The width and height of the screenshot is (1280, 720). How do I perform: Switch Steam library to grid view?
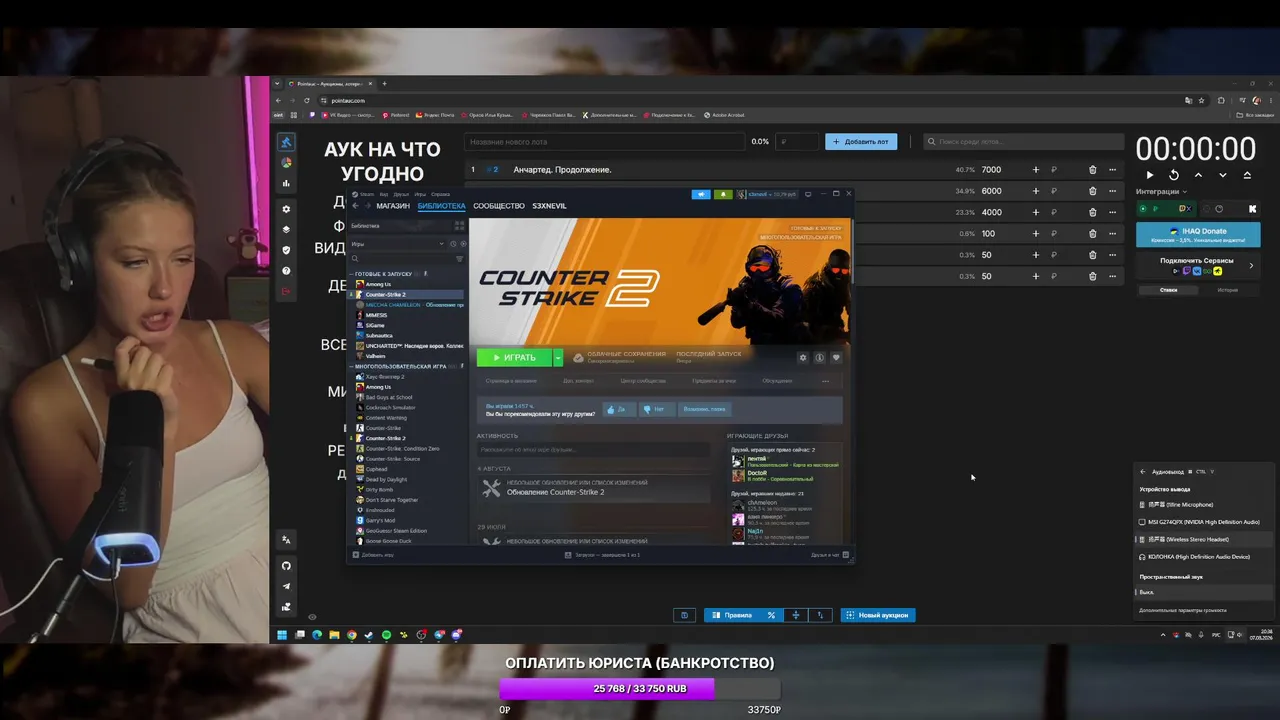pos(460,226)
